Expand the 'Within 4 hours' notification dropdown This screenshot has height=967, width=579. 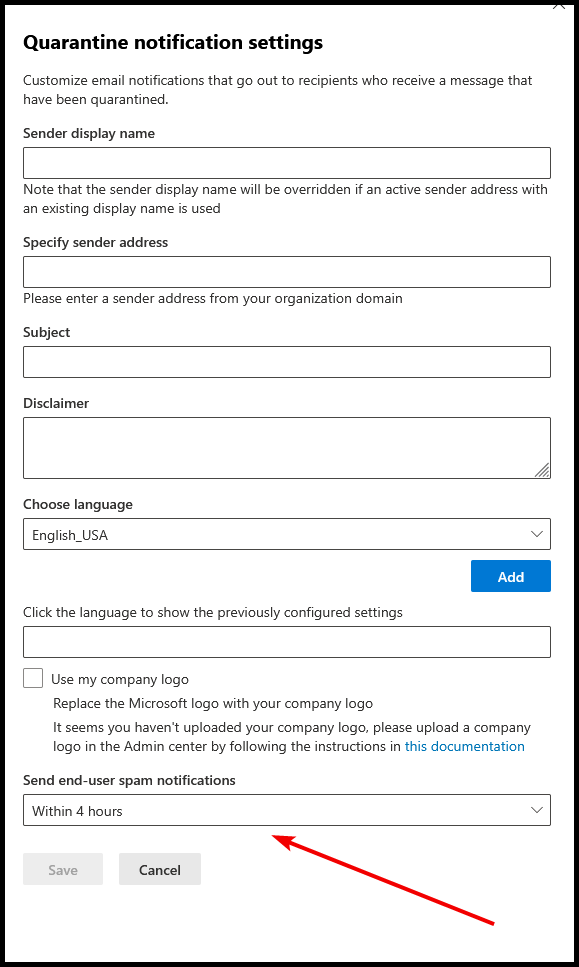coord(287,810)
